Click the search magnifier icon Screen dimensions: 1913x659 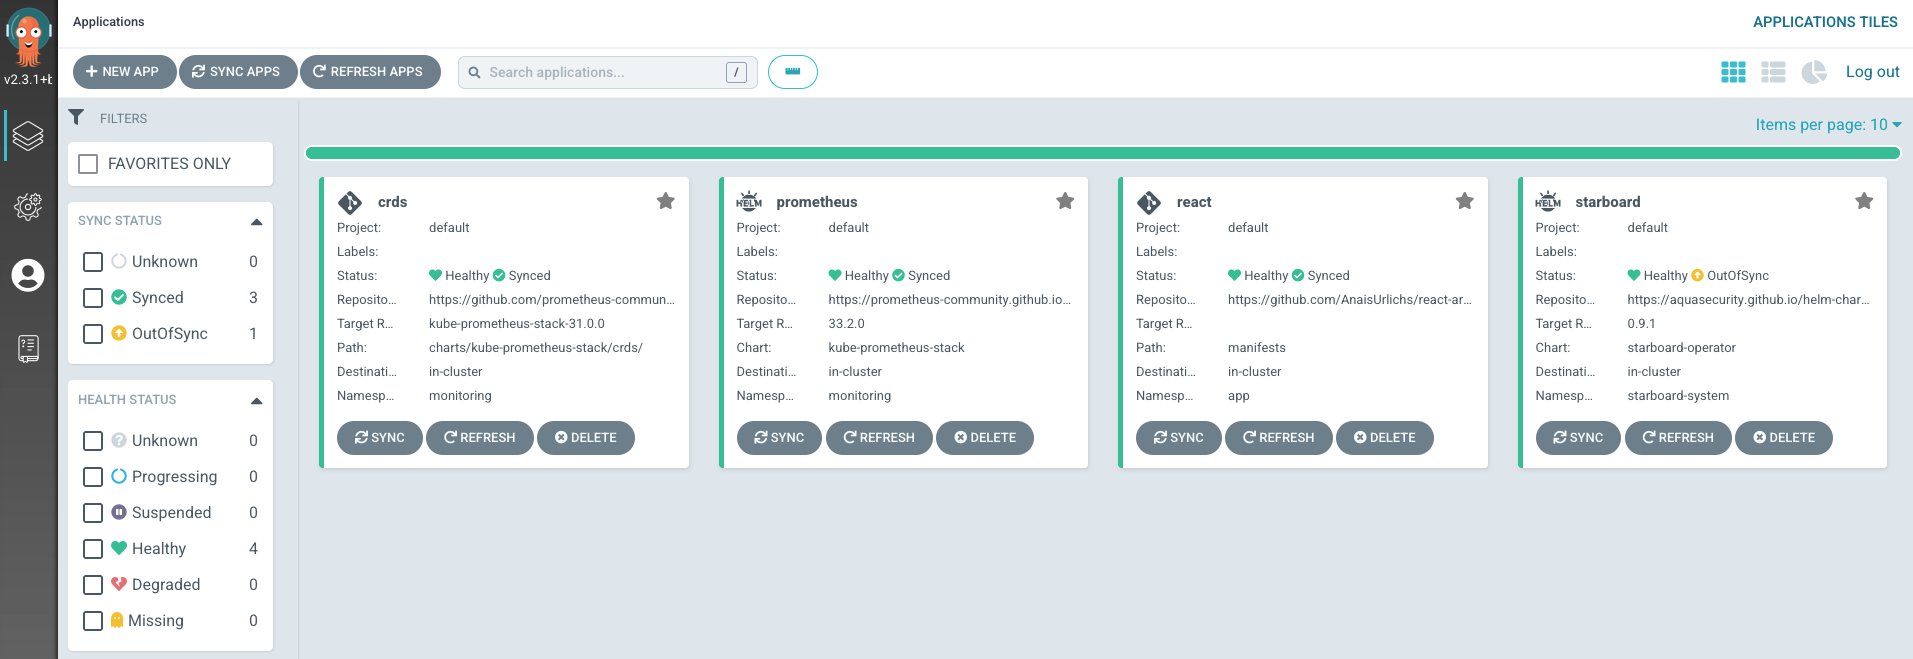click(475, 72)
